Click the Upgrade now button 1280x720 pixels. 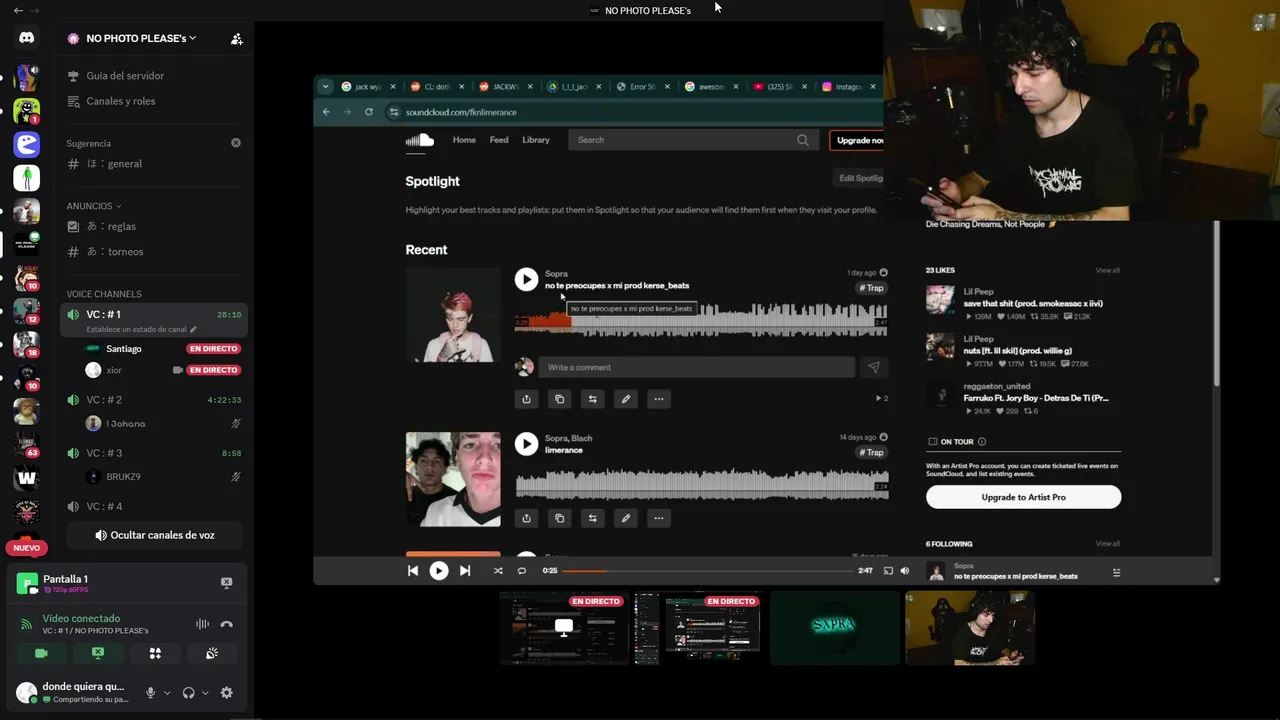pos(857,140)
